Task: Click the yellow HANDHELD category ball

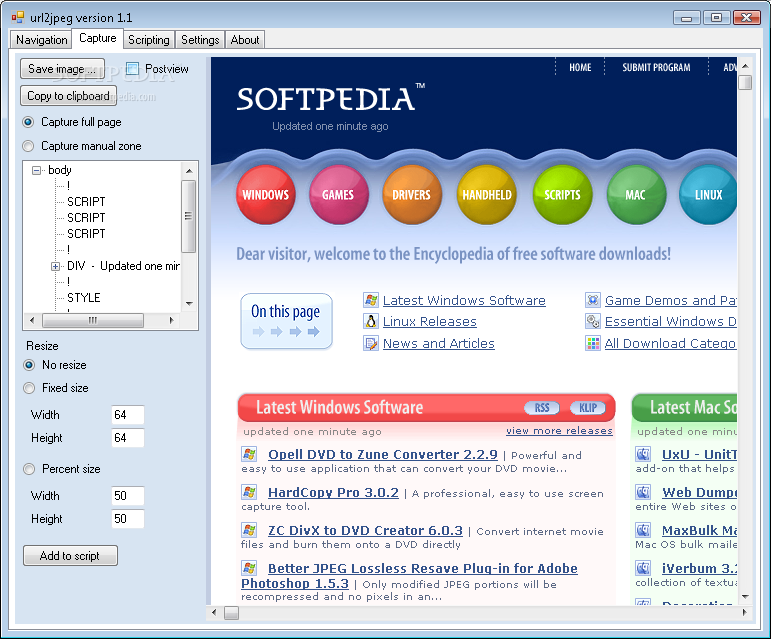Action: point(487,195)
